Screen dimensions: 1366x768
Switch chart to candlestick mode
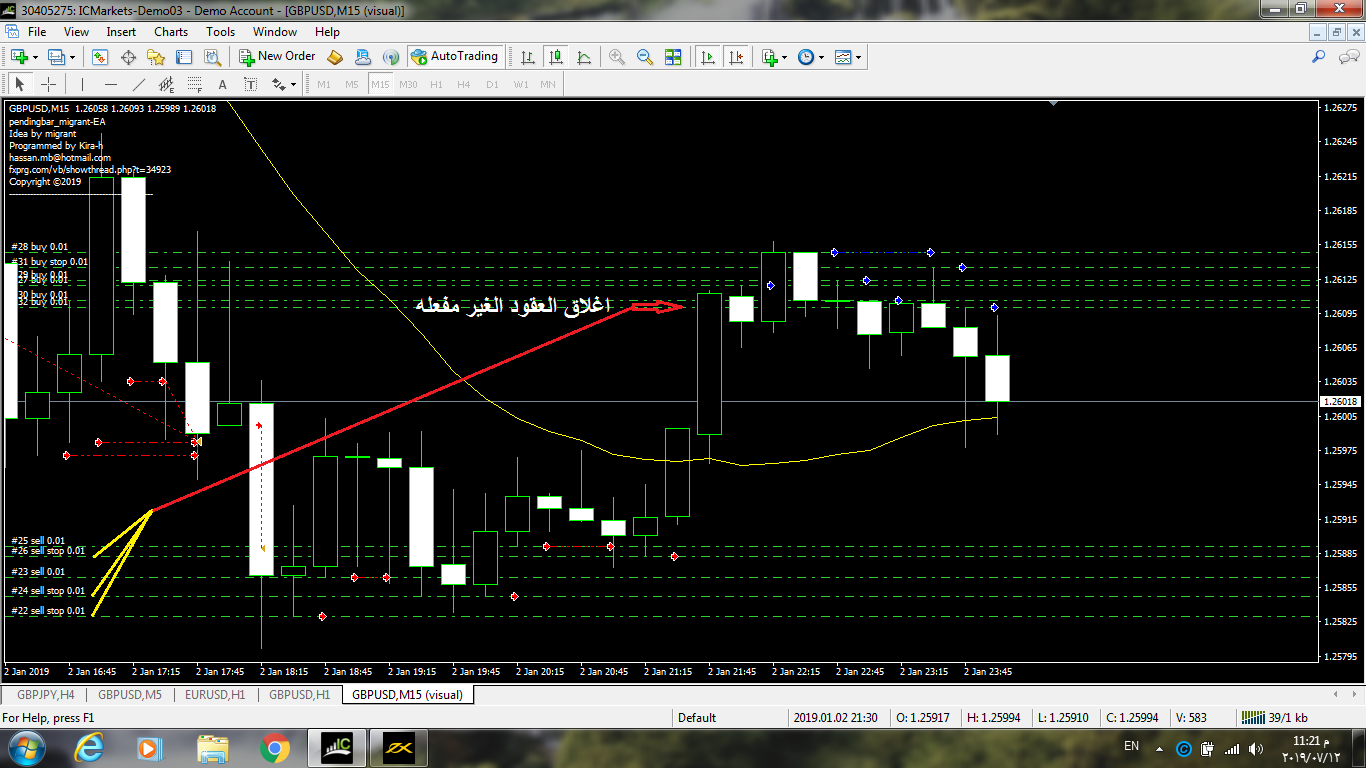point(555,57)
